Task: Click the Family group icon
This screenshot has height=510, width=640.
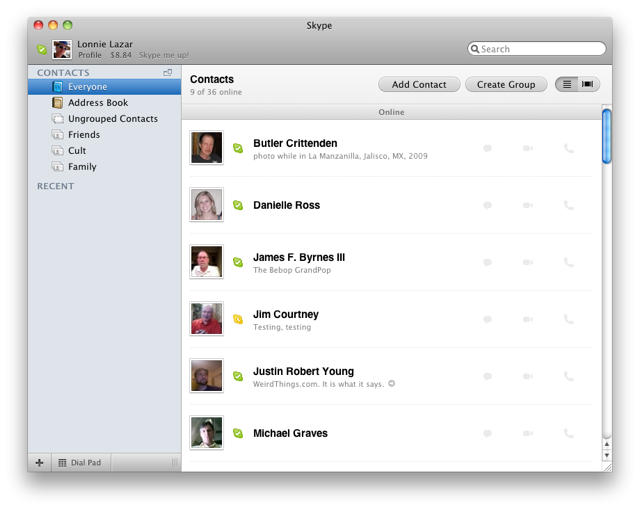Action: pos(58,166)
